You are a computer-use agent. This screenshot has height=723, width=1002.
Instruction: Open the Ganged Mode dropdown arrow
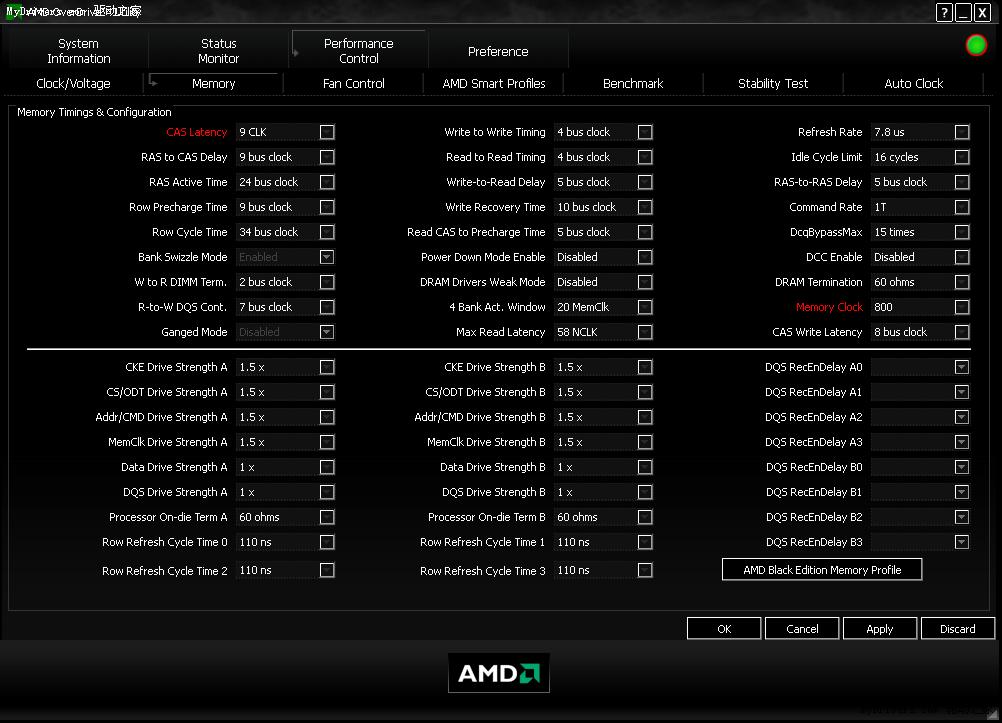[327, 332]
